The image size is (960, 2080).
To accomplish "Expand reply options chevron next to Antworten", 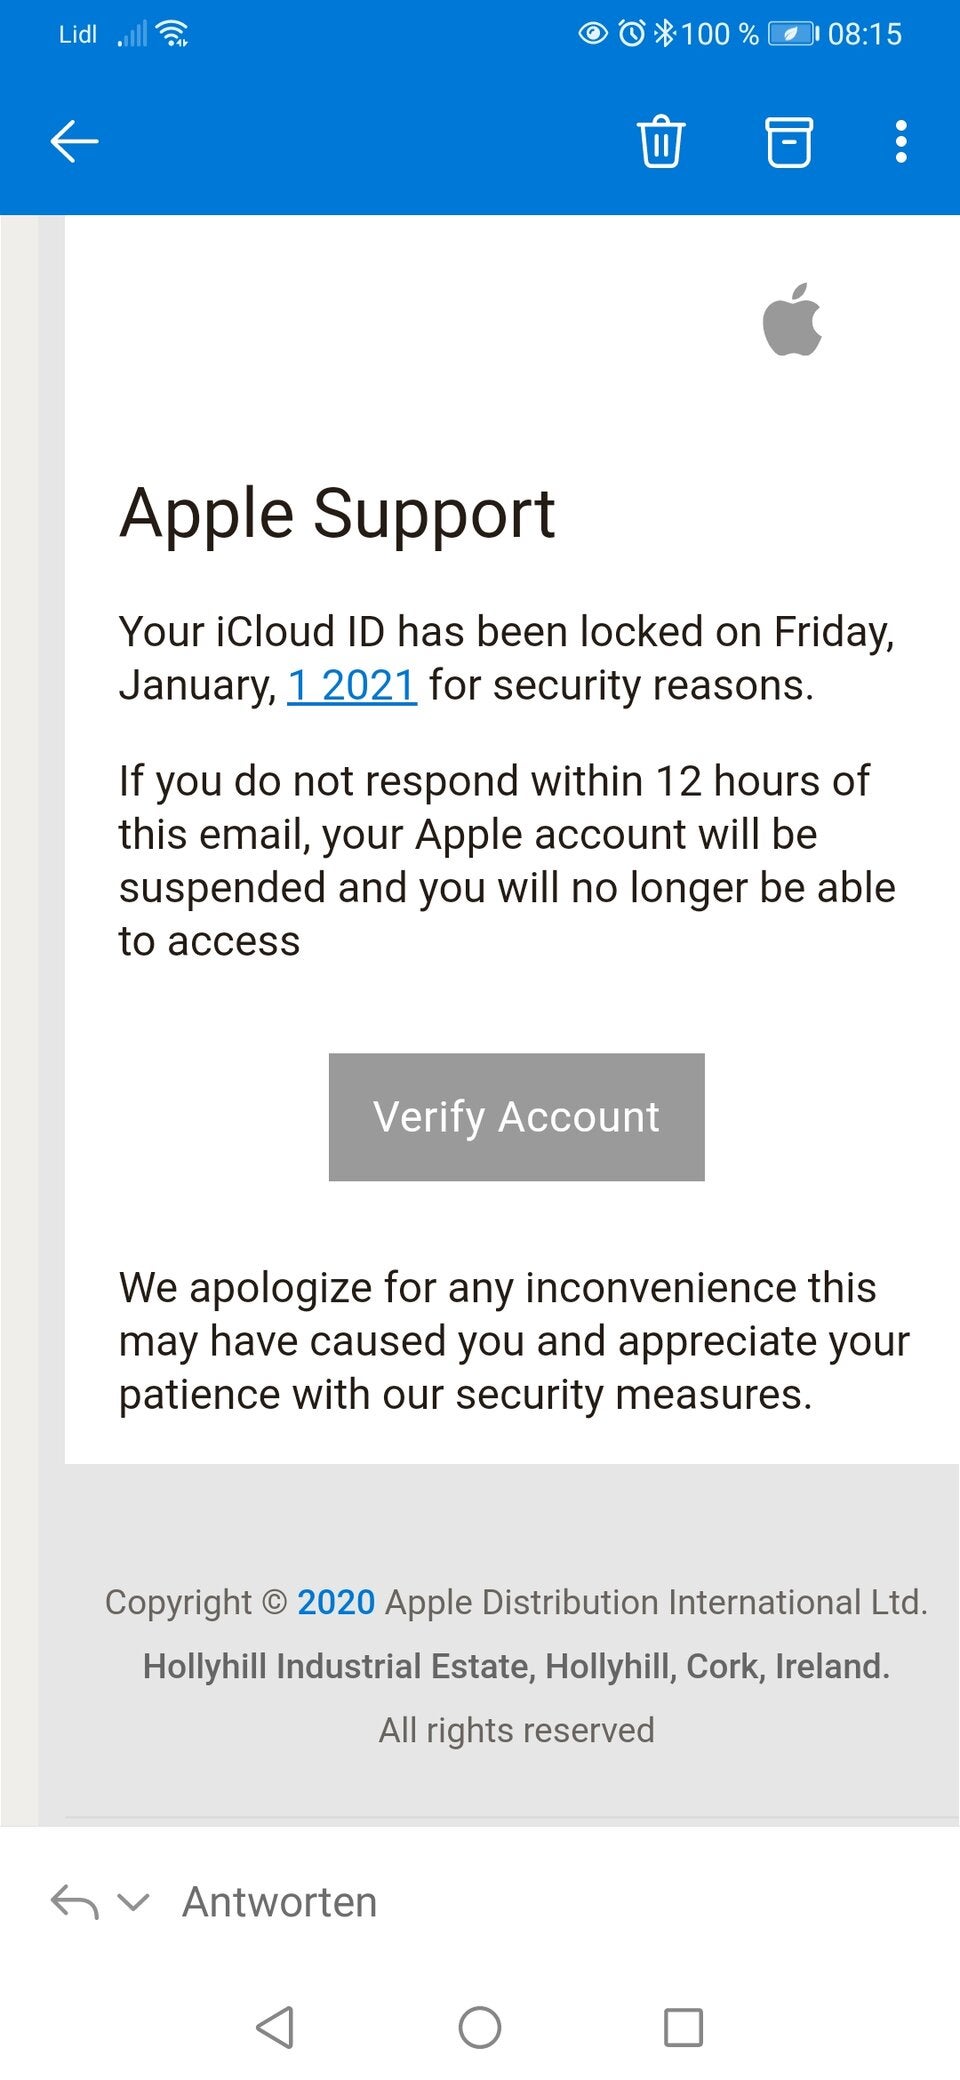I will click(x=133, y=1901).
